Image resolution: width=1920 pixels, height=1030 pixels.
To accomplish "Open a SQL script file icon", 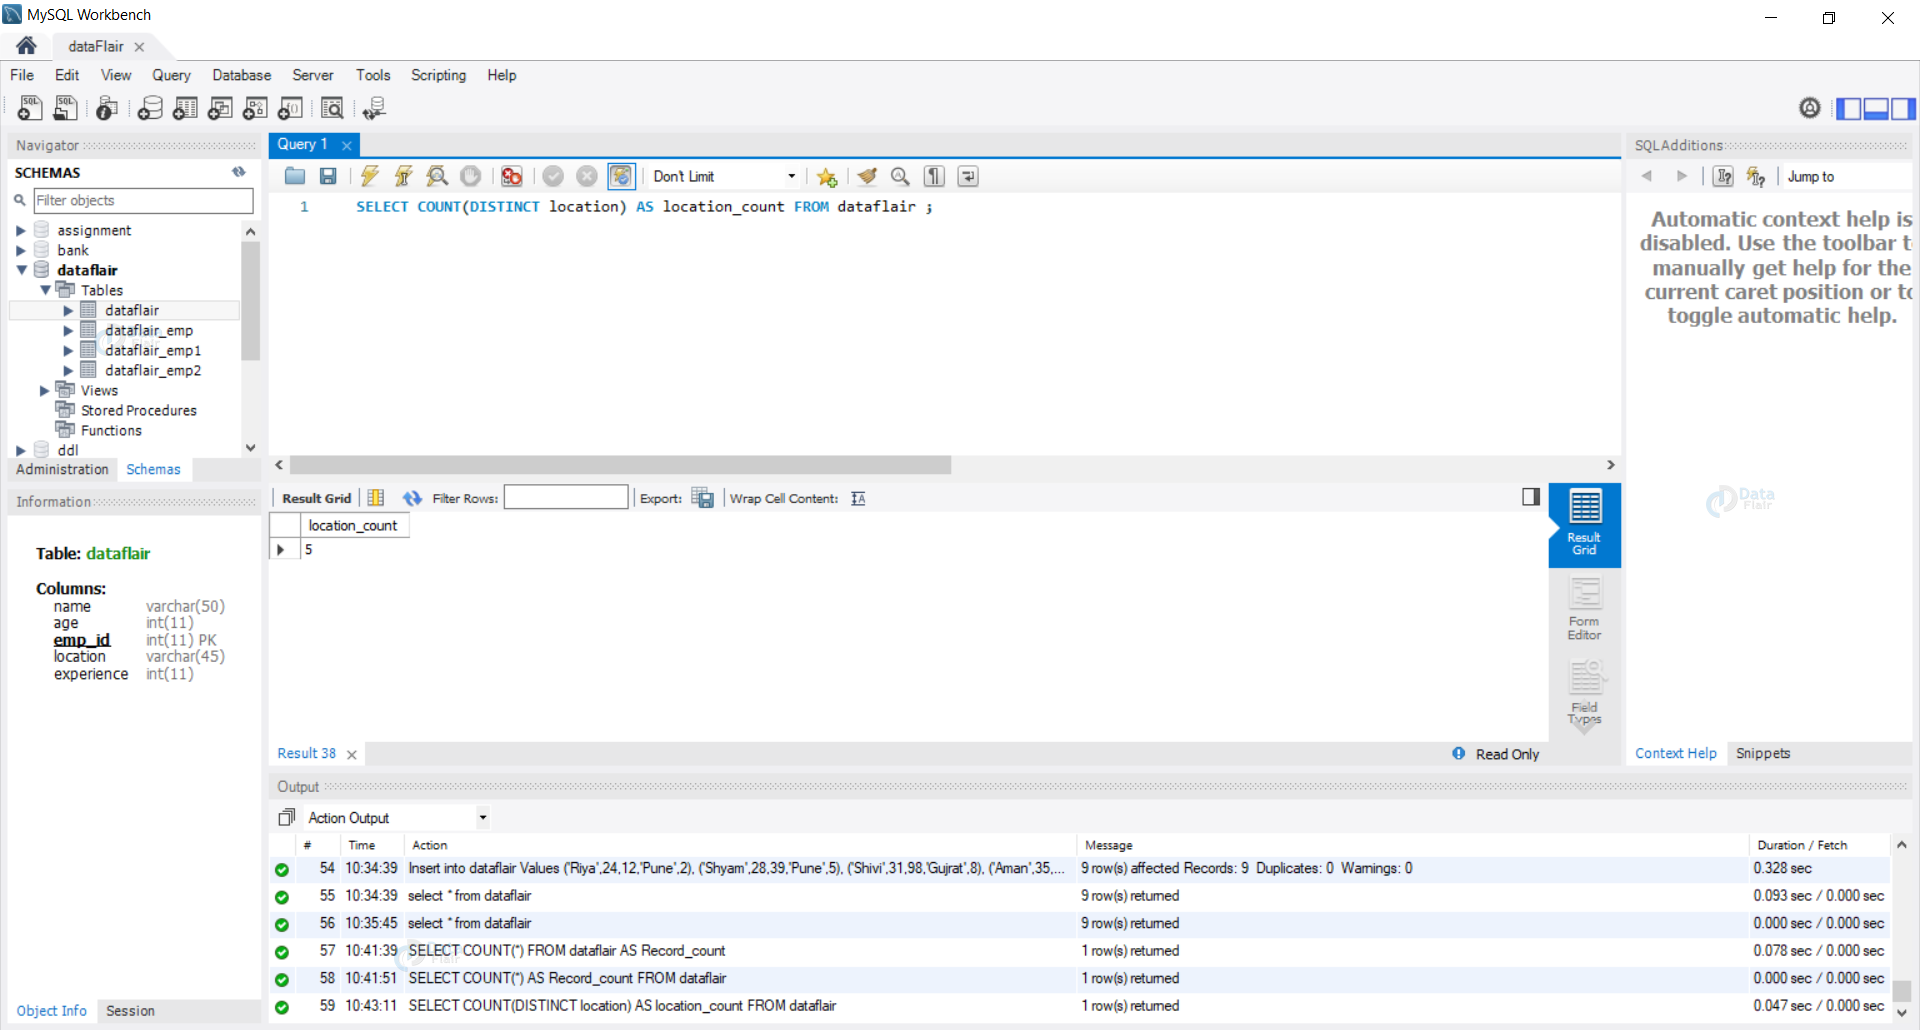I will (66, 108).
